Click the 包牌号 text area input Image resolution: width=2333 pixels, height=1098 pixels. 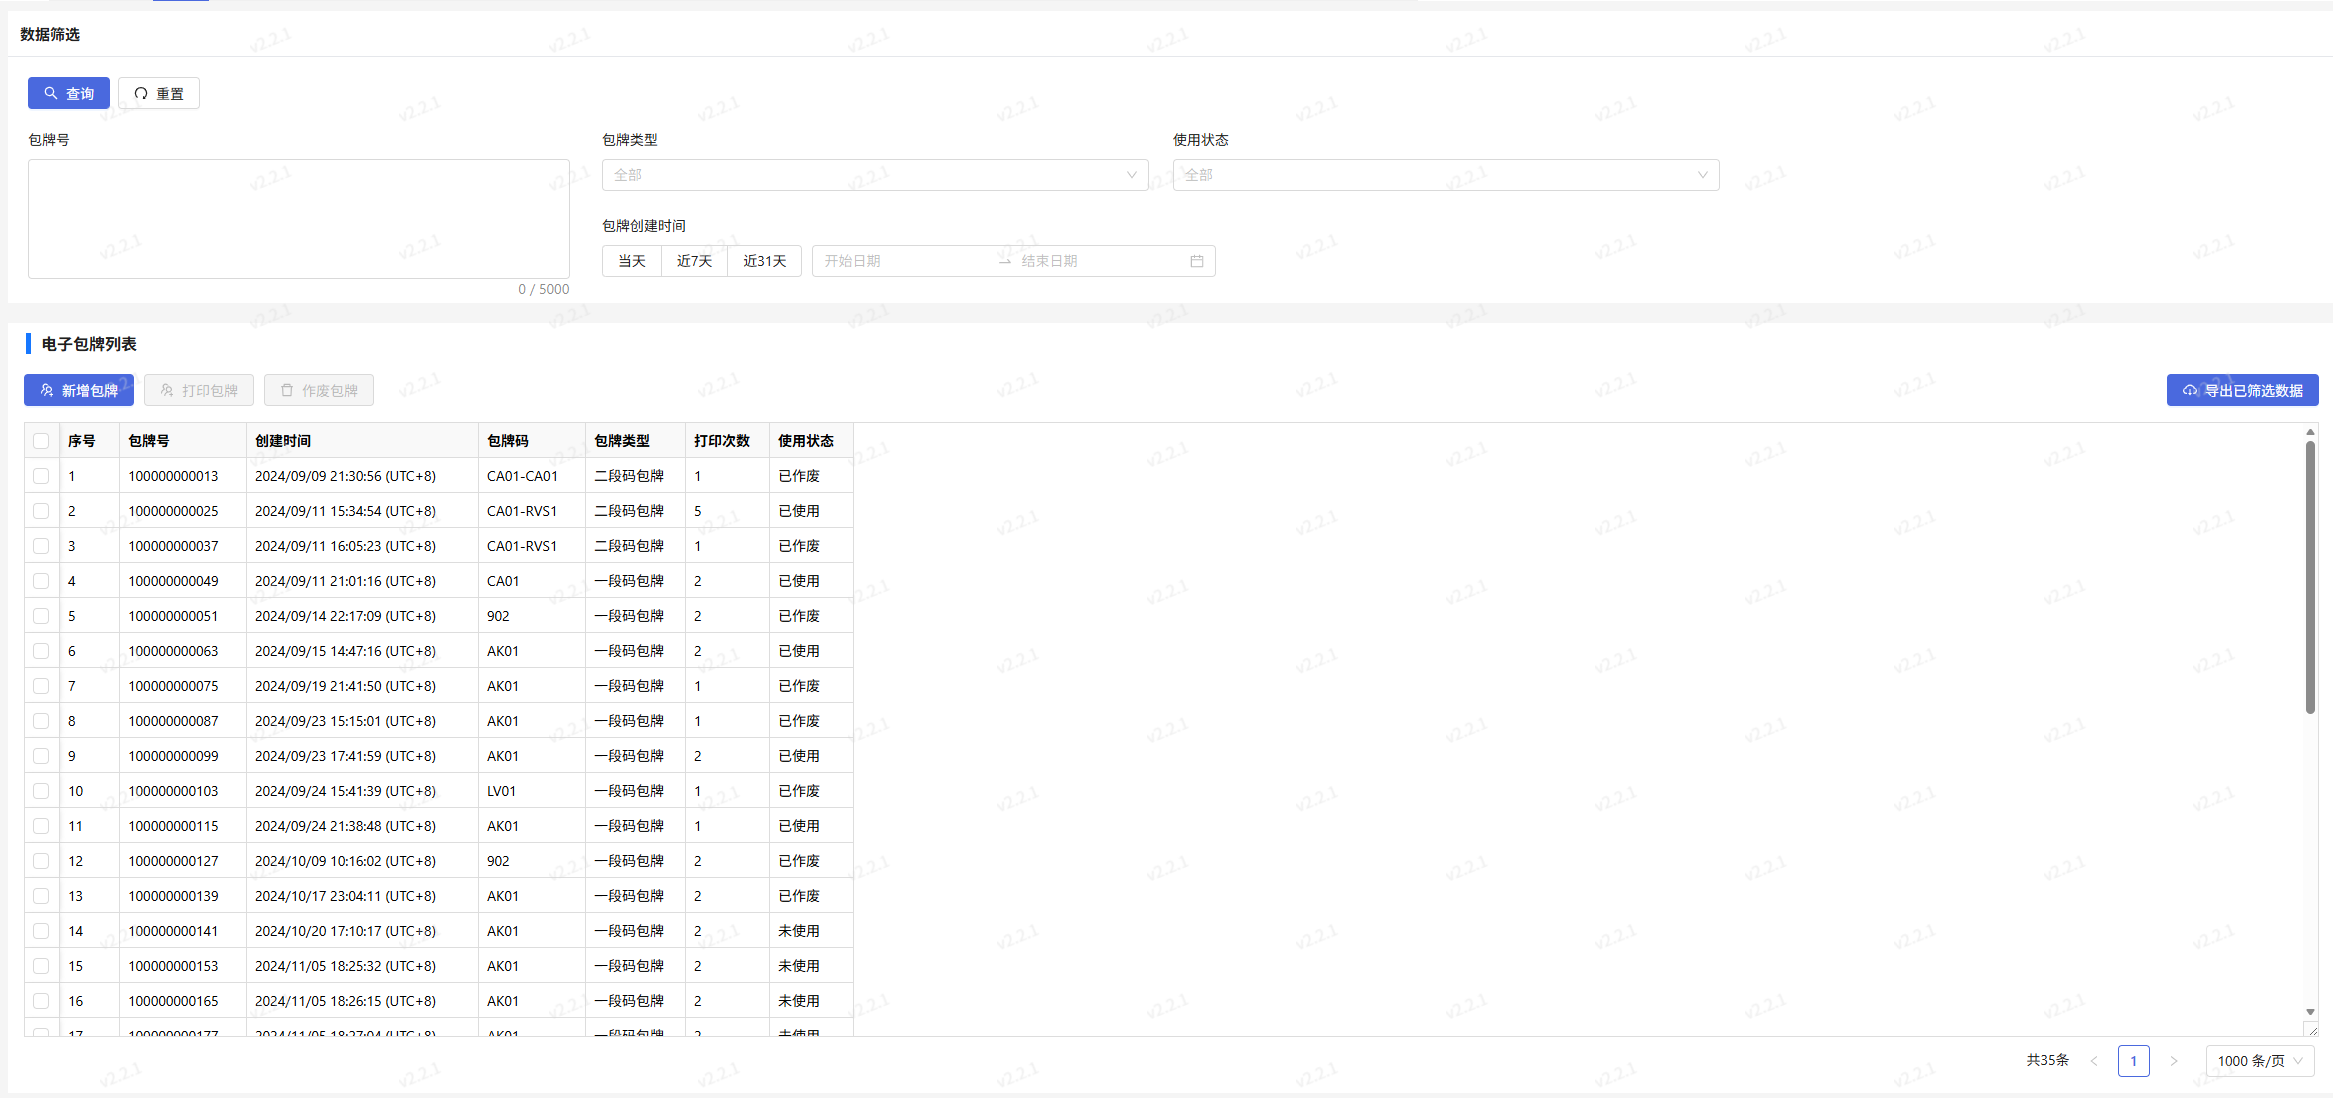pyautogui.click(x=298, y=218)
